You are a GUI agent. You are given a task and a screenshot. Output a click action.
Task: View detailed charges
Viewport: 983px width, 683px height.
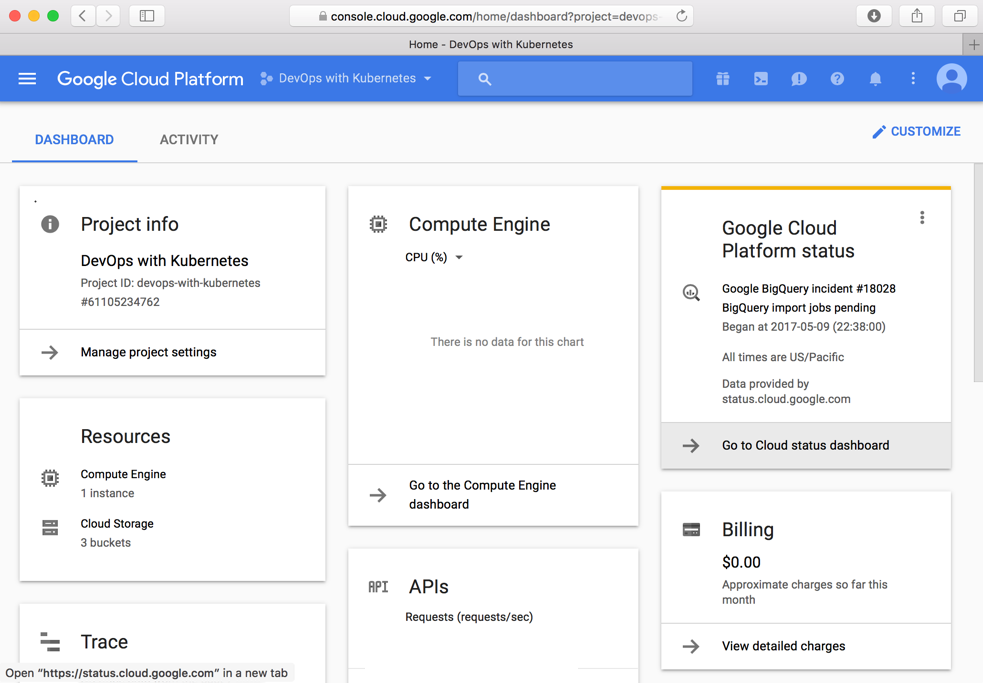coord(806,646)
